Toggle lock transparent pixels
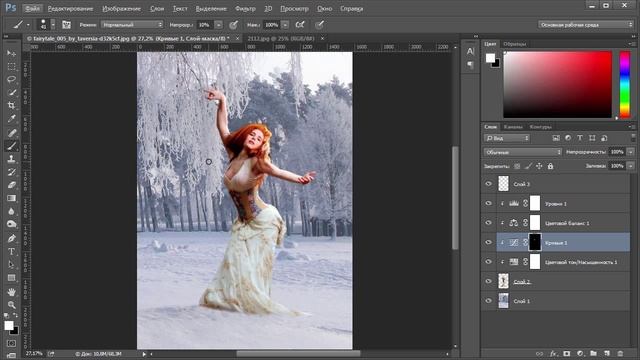The height and width of the screenshot is (360, 640). click(x=517, y=166)
